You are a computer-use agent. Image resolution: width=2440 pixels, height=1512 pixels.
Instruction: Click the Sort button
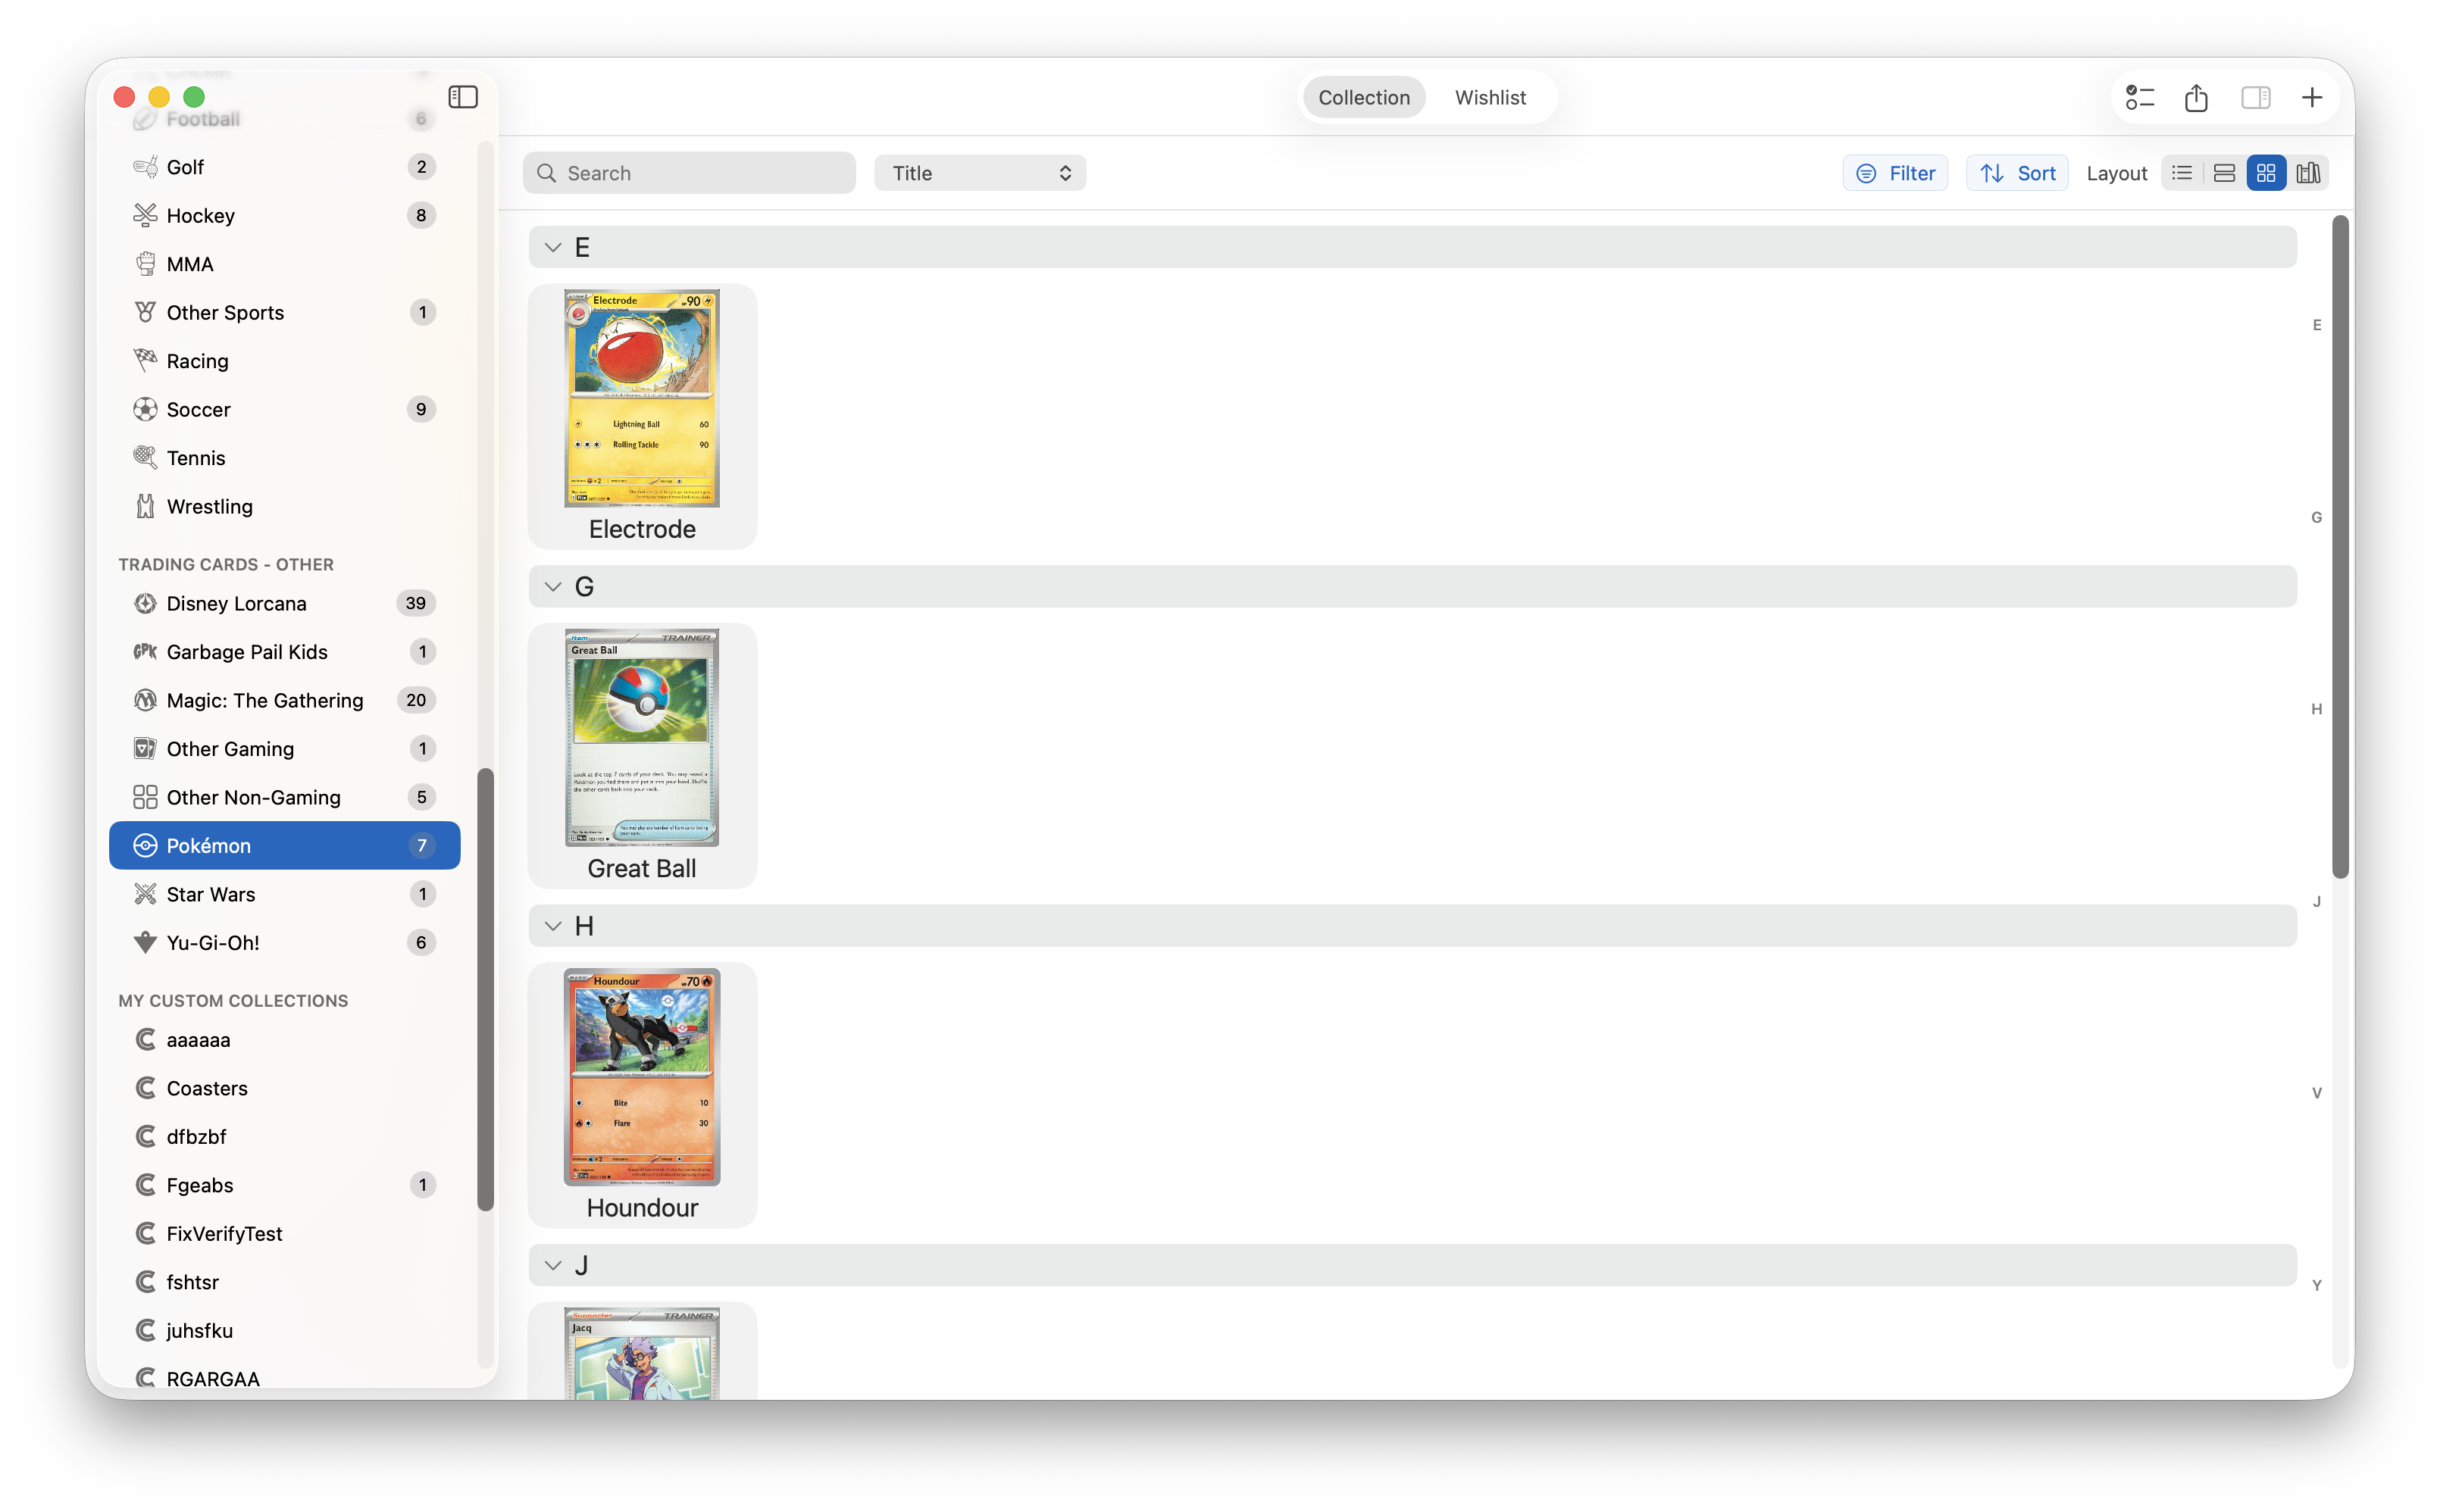pos(2016,172)
